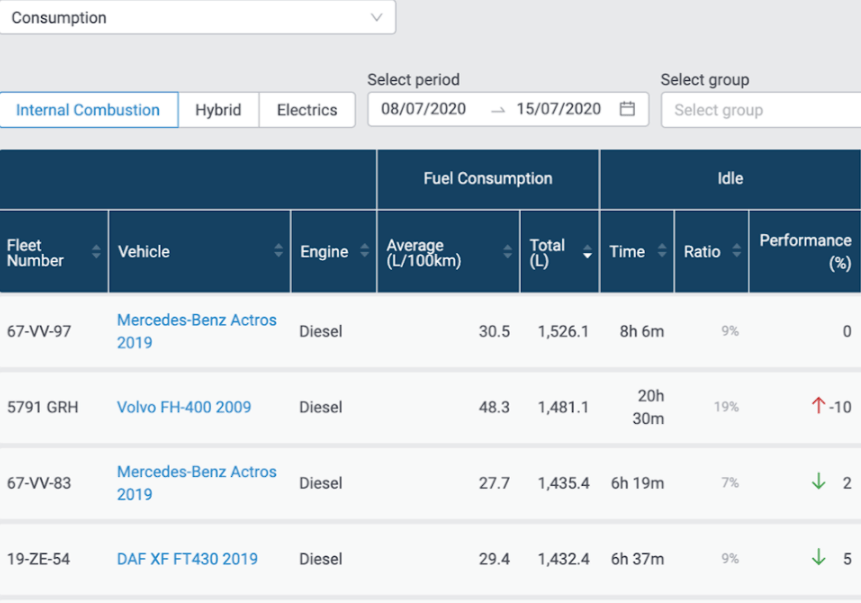Image resolution: width=861 pixels, height=603 pixels.
Task: Click the Fuel Consumption group header
Action: [488, 178]
